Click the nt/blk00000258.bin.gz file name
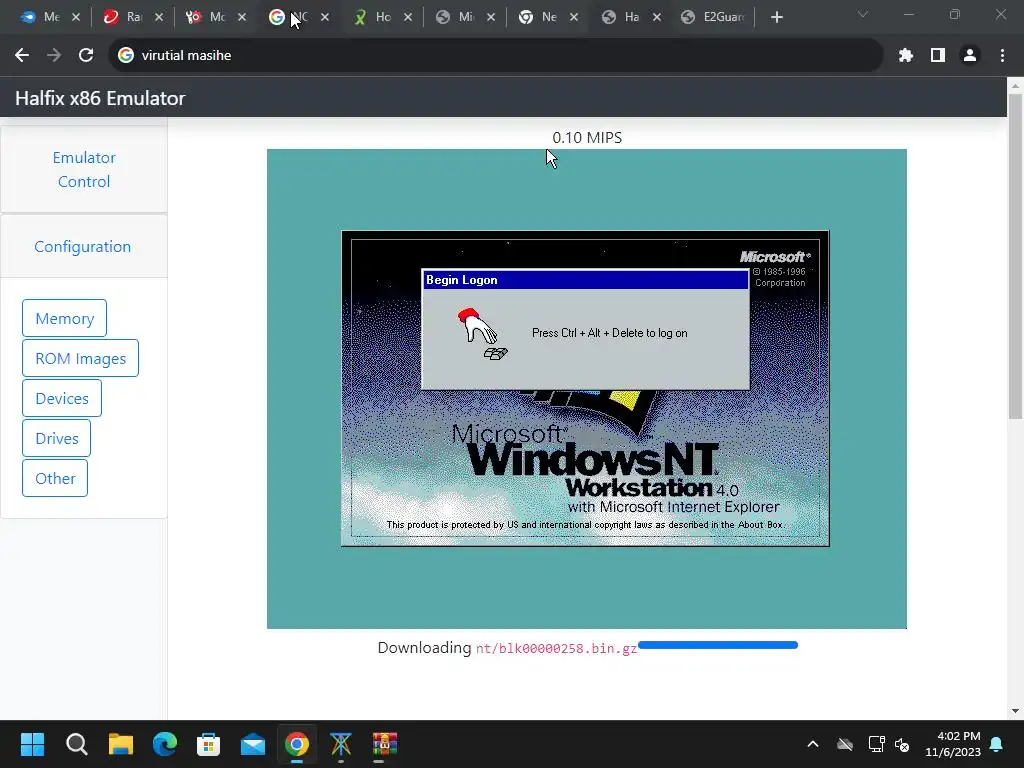The image size is (1024, 768). (556, 648)
